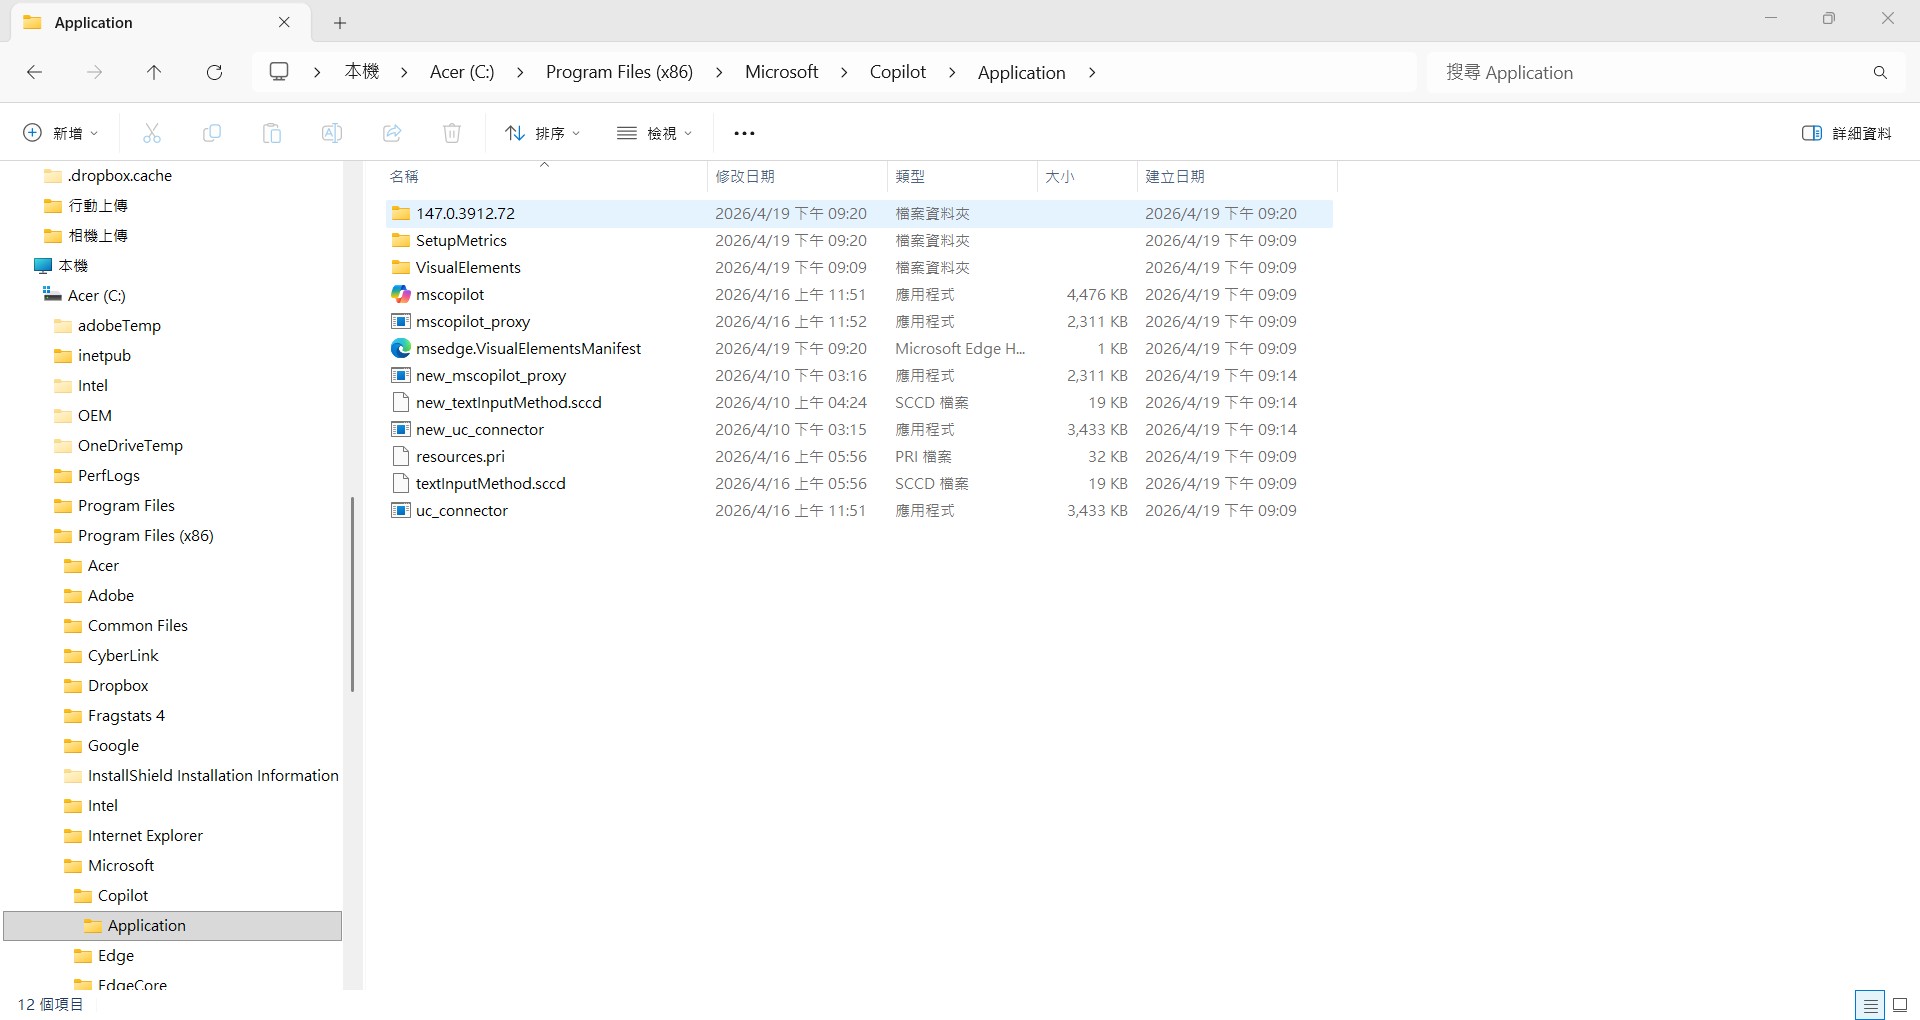Select 本機 in the navigation tree
This screenshot has width=1920, height=1020.
point(73,265)
